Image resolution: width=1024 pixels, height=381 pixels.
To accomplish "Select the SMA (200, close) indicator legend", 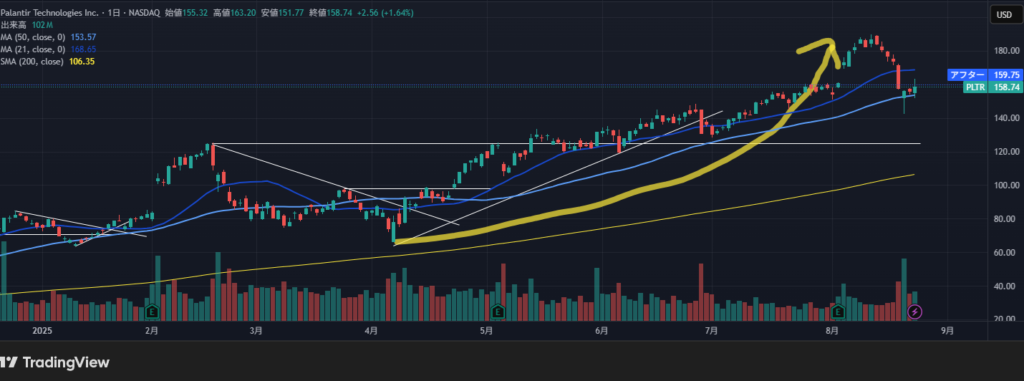I will pos(31,61).
